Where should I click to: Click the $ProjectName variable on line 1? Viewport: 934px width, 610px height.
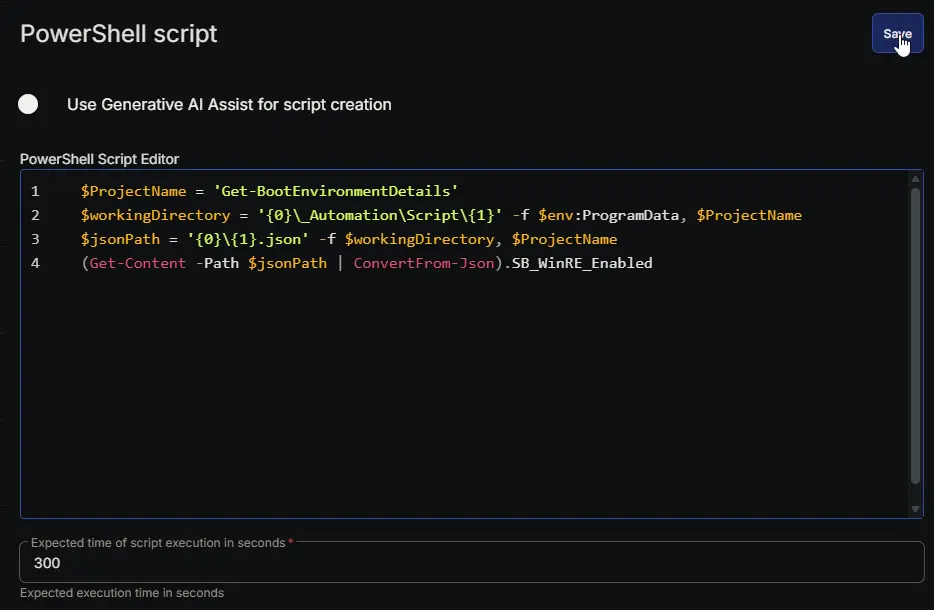click(133, 191)
